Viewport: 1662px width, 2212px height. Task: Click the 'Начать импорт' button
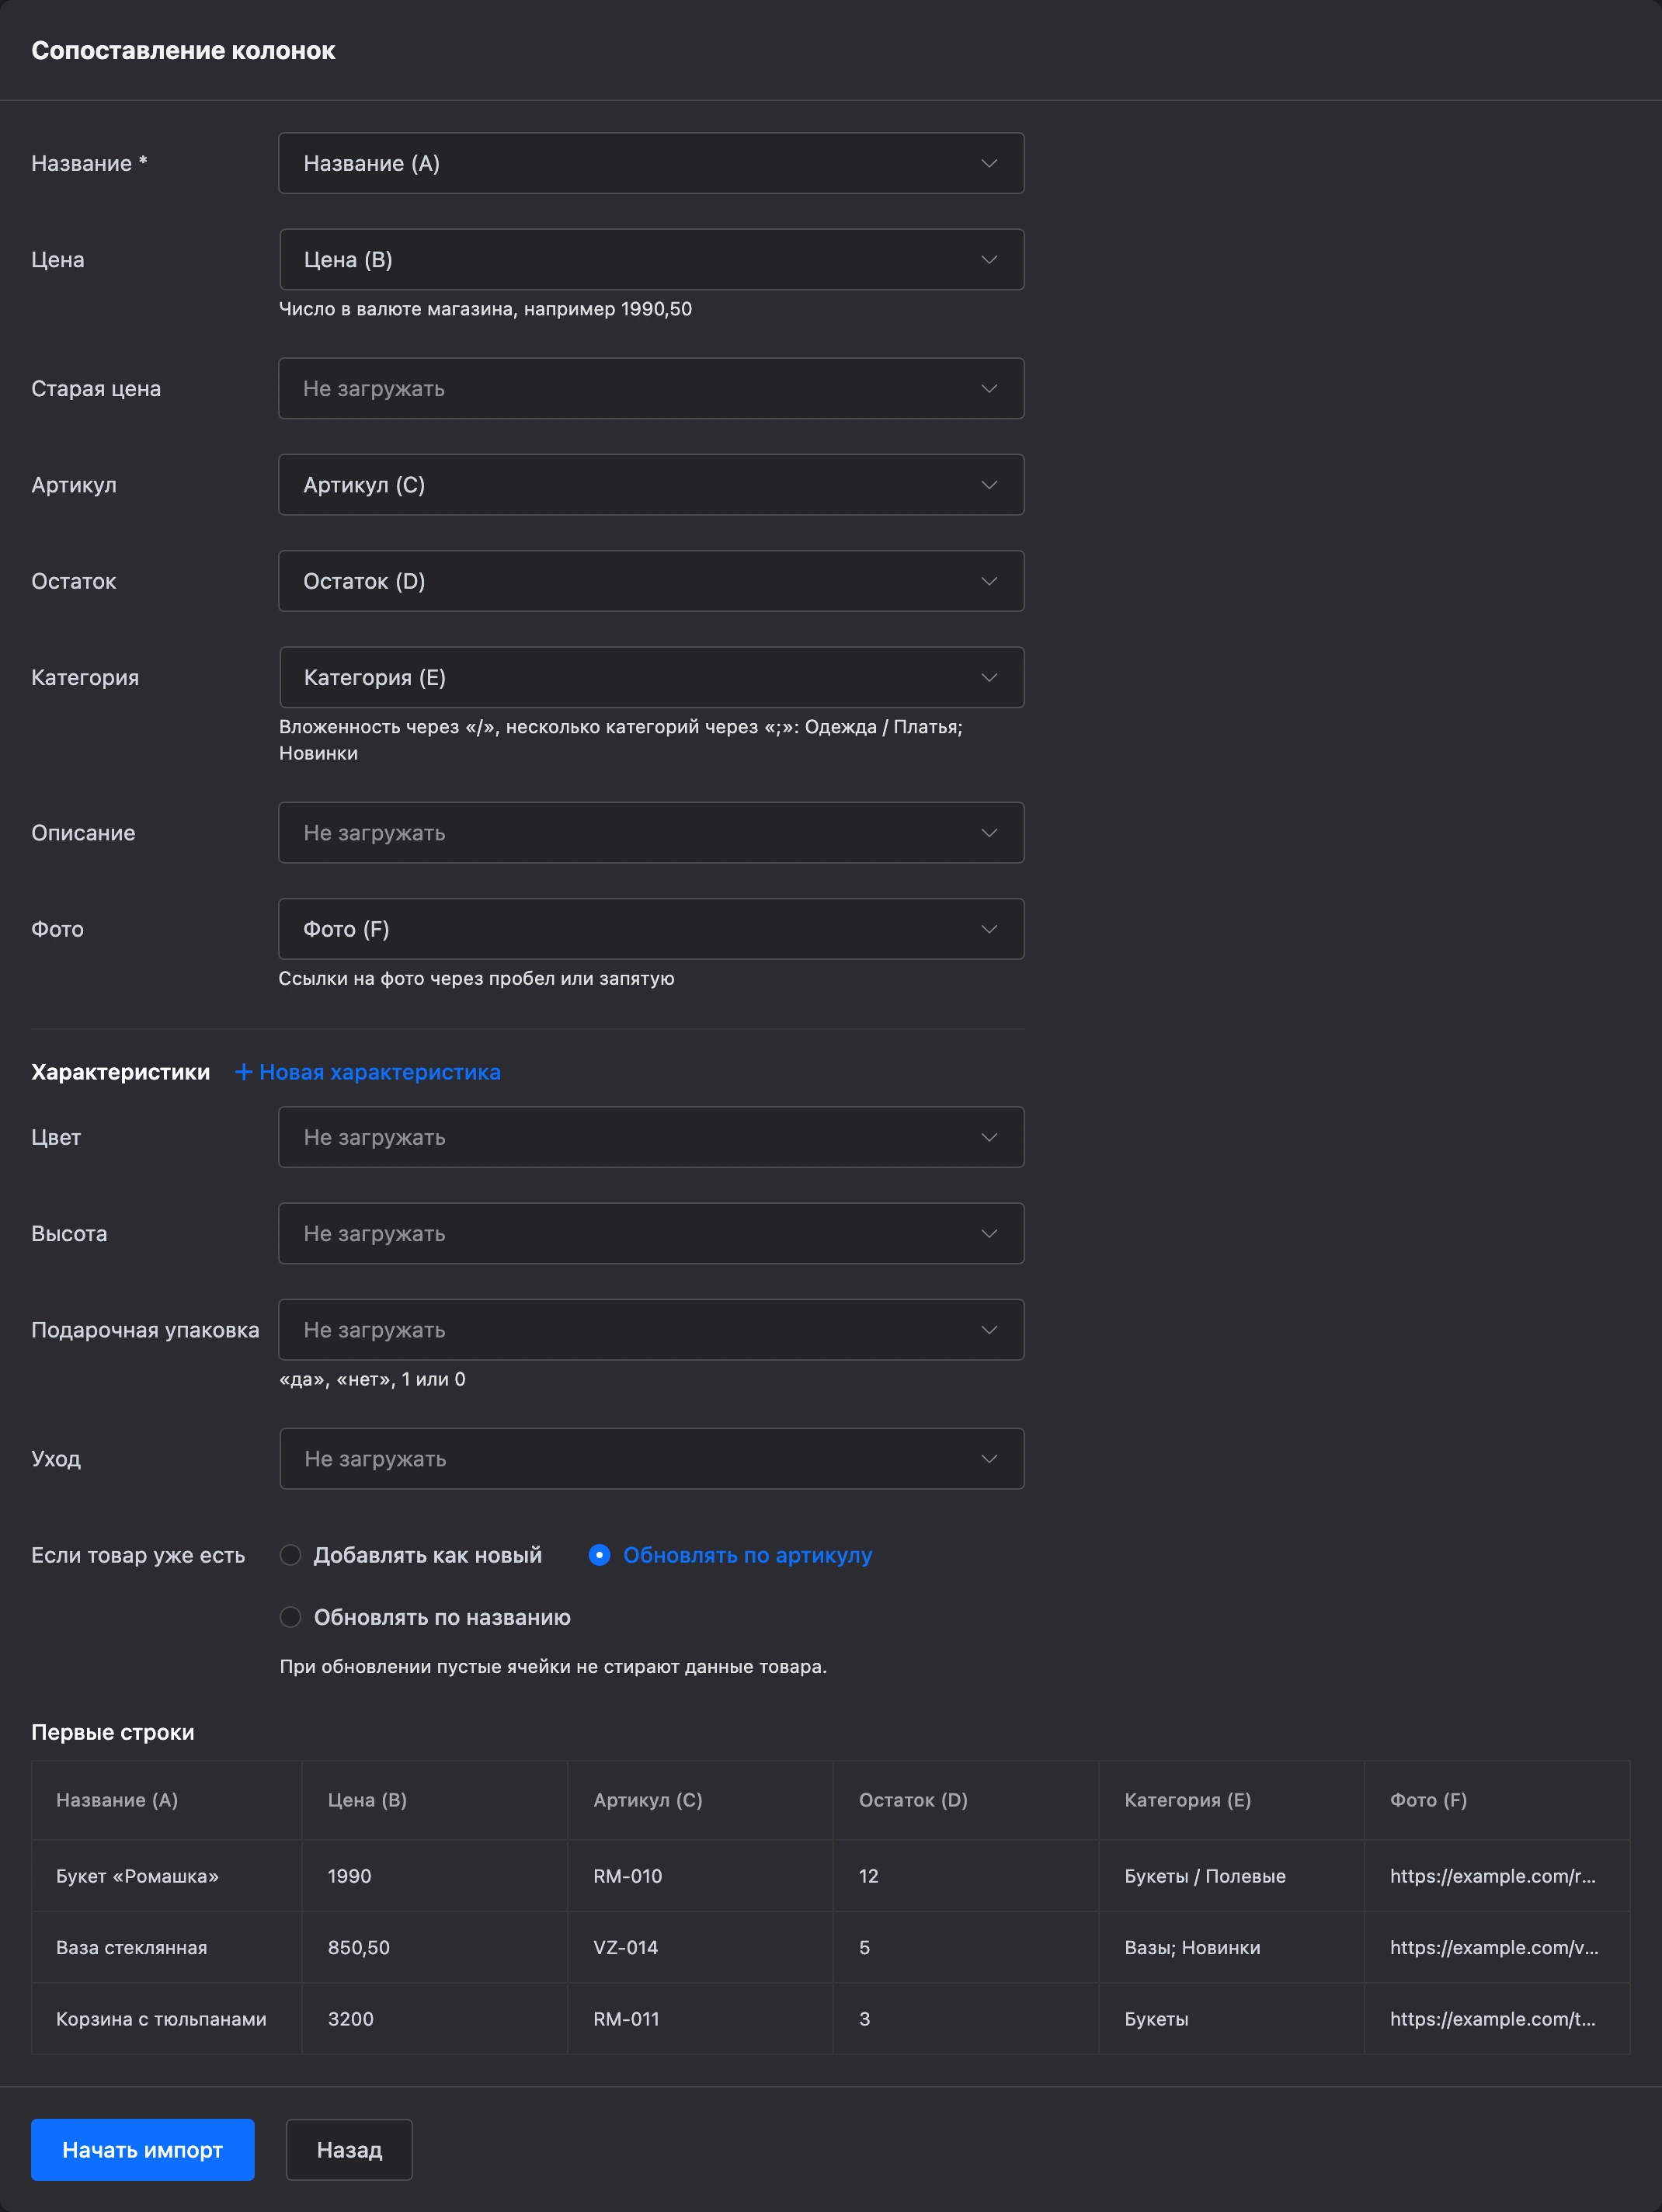tap(143, 2150)
